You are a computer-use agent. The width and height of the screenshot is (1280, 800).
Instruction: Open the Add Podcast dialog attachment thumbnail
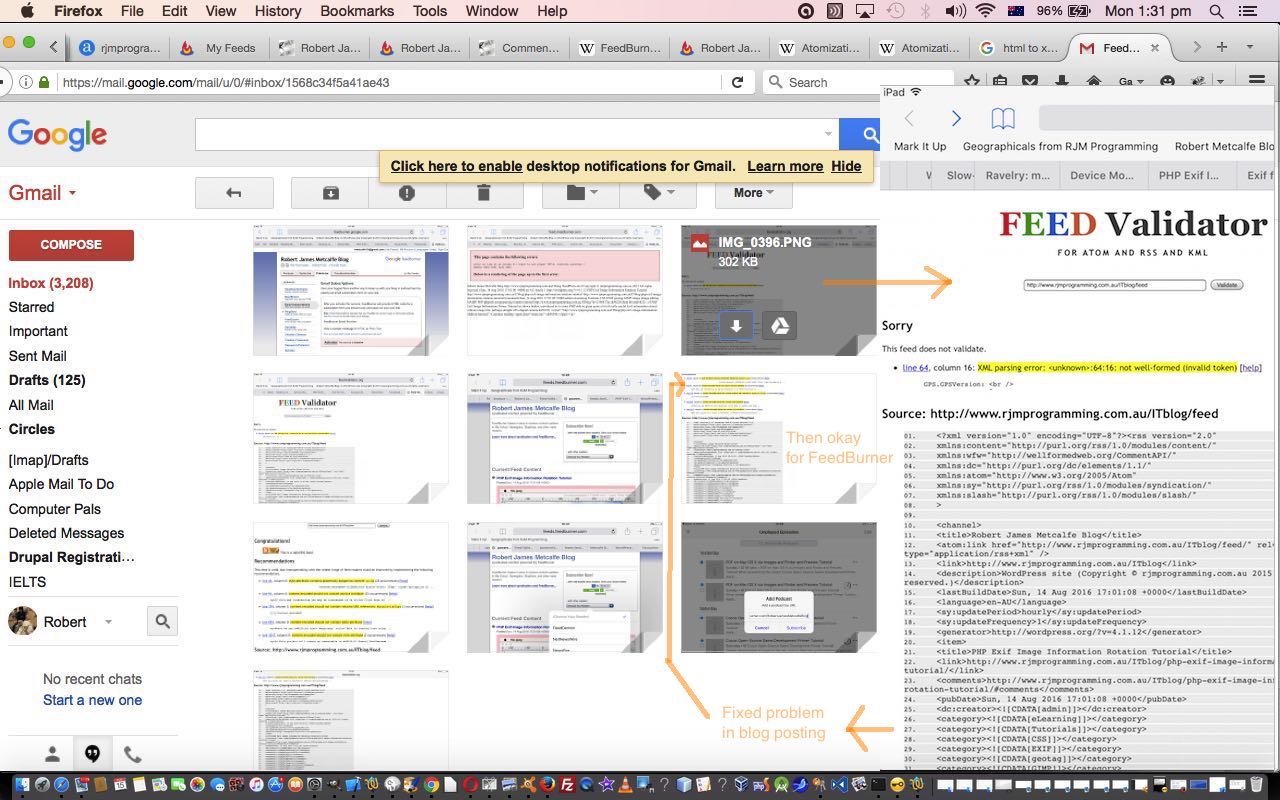(x=779, y=588)
